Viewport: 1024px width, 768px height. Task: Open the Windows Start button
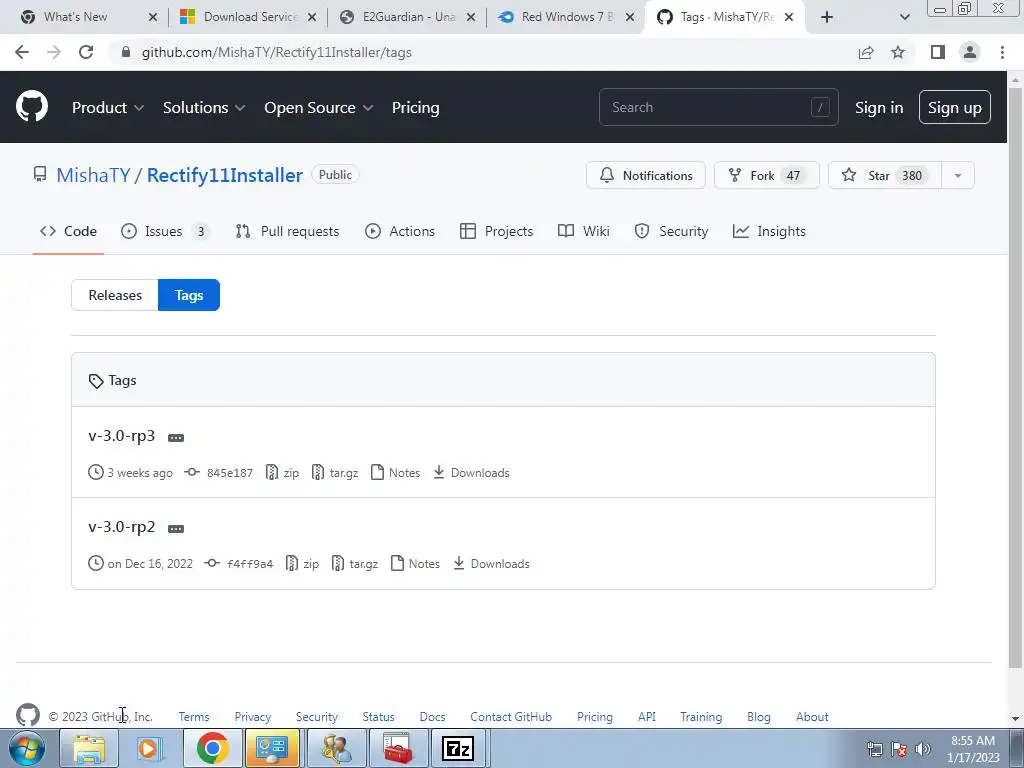27,748
